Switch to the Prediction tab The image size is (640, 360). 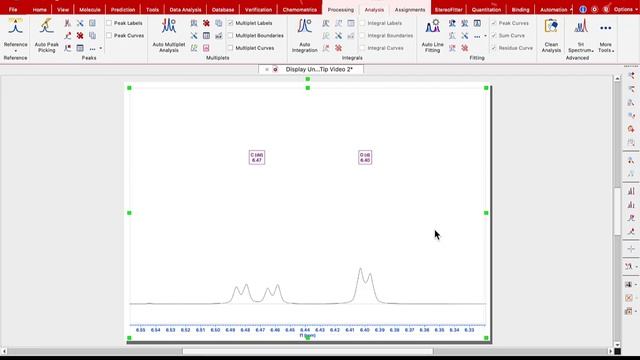click(x=123, y=9)
